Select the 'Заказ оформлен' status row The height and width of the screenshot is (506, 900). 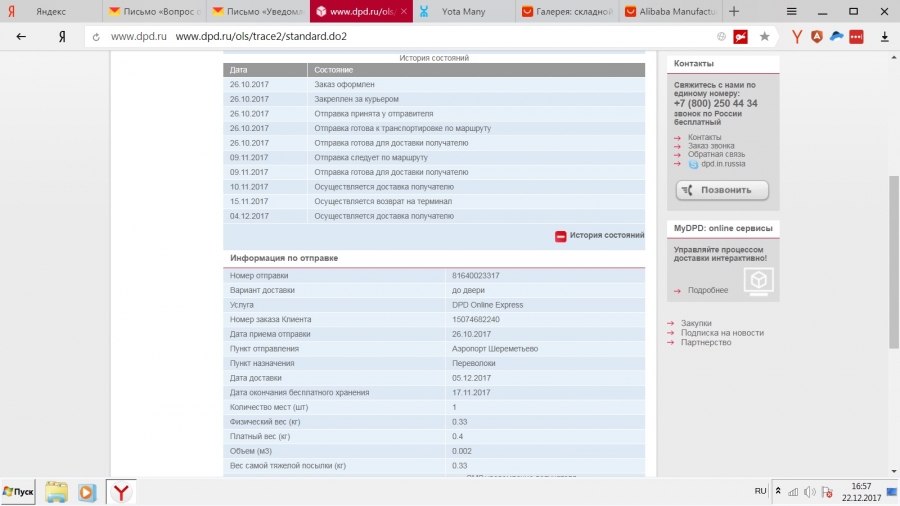click(x=434, y=84)
